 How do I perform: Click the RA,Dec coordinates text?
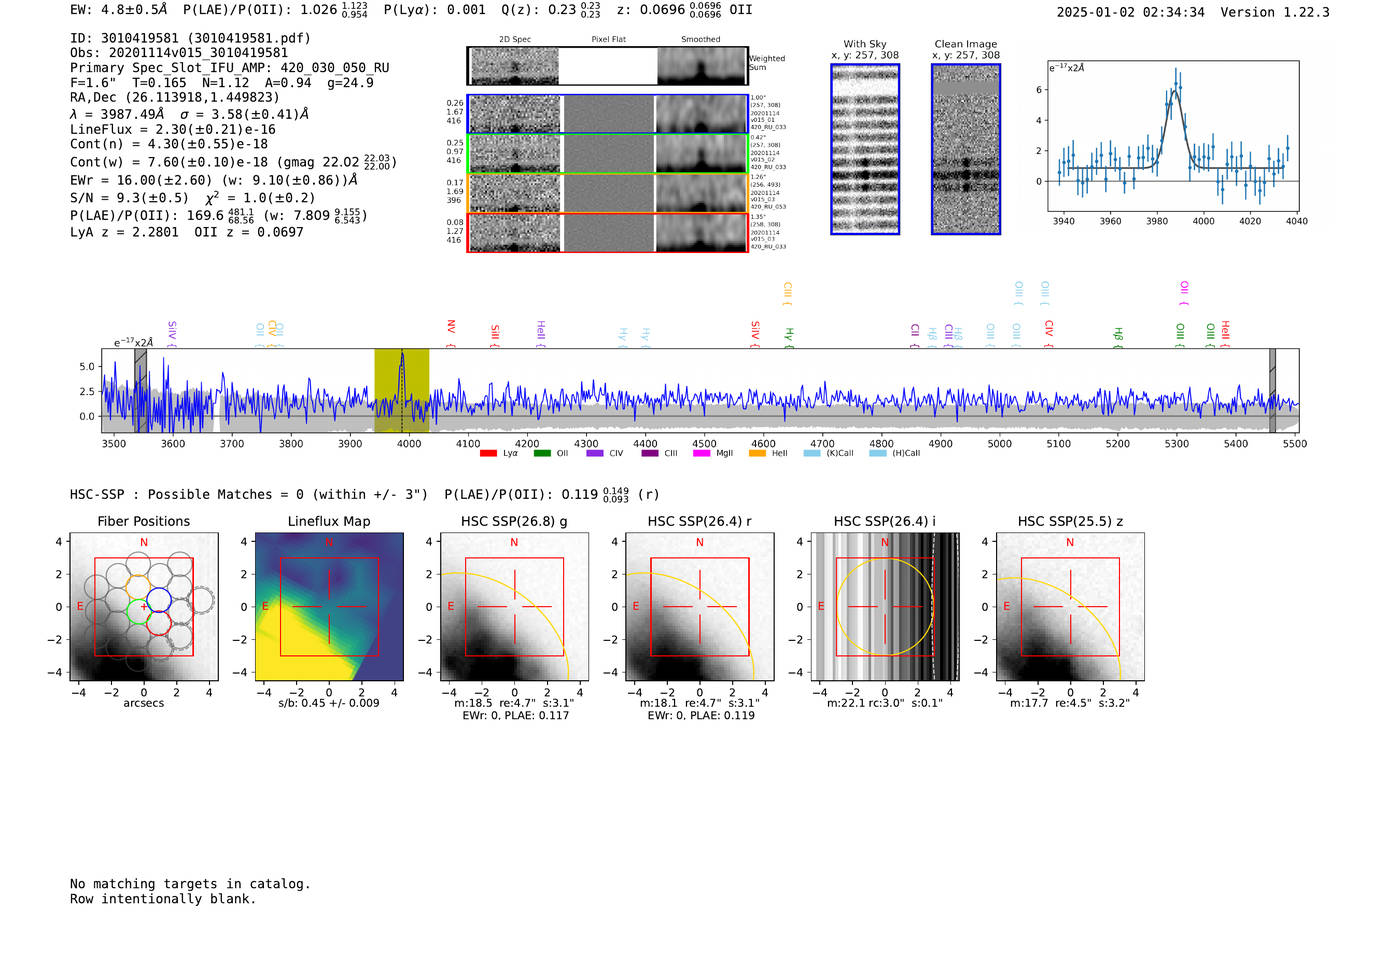pyautogui.click(x=175, y=97)
